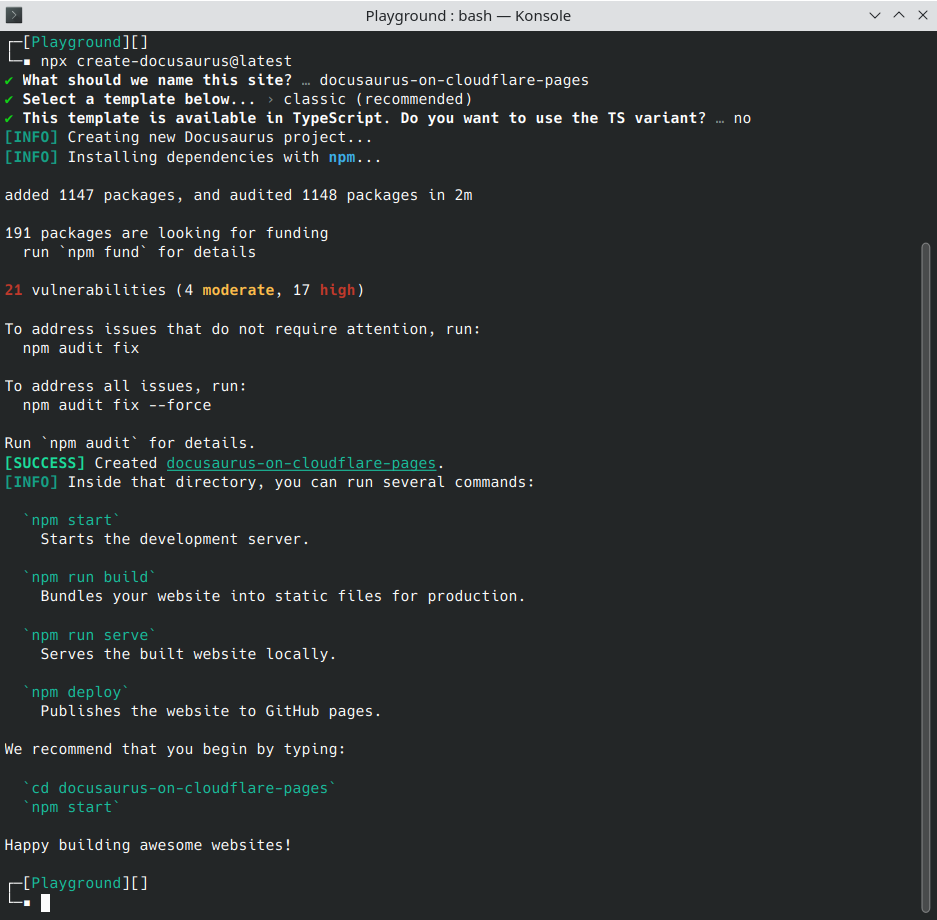Click the prompt square before npx command

[27, 62]
